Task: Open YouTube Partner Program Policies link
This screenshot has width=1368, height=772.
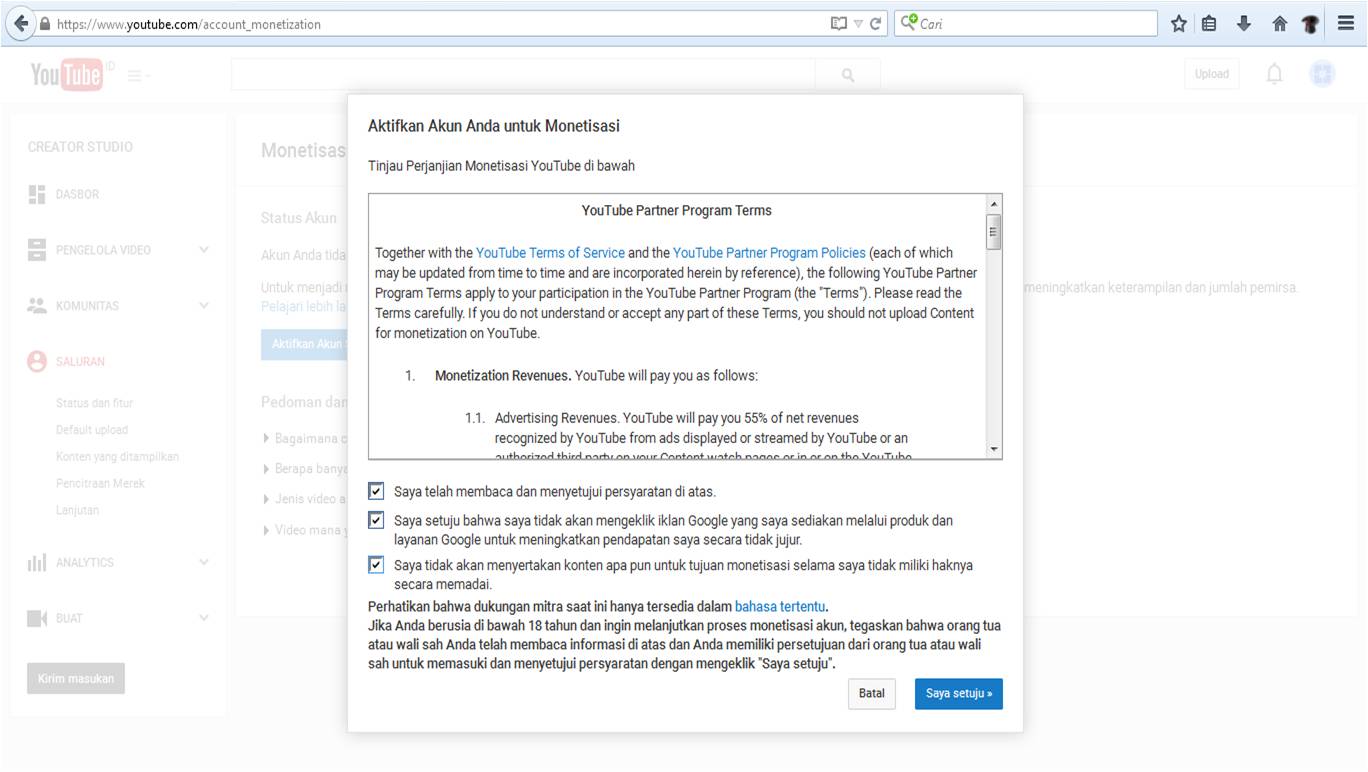Action: [x=769, y=253]
